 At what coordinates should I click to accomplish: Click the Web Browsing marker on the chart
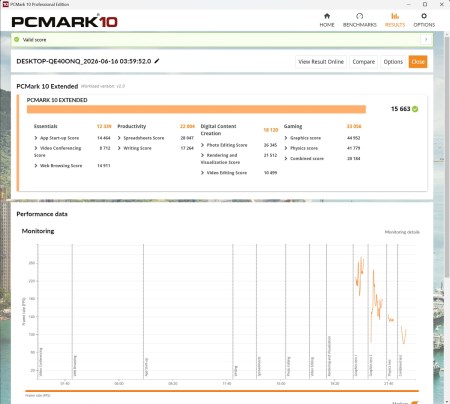[75, 366]
